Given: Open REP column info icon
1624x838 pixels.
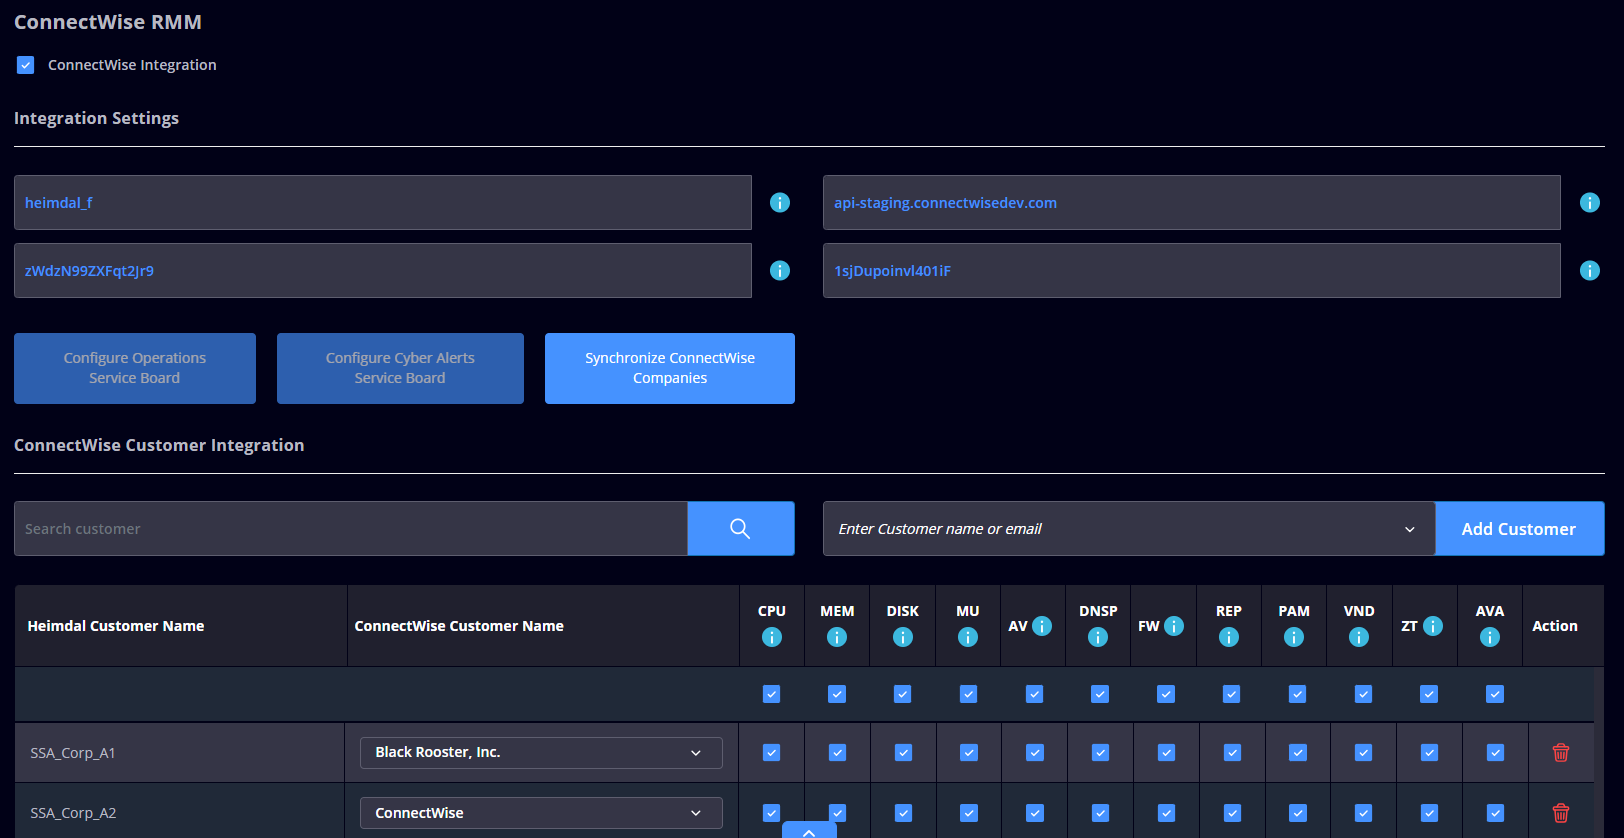Looking at the screenshot, I should [1229, 637].
